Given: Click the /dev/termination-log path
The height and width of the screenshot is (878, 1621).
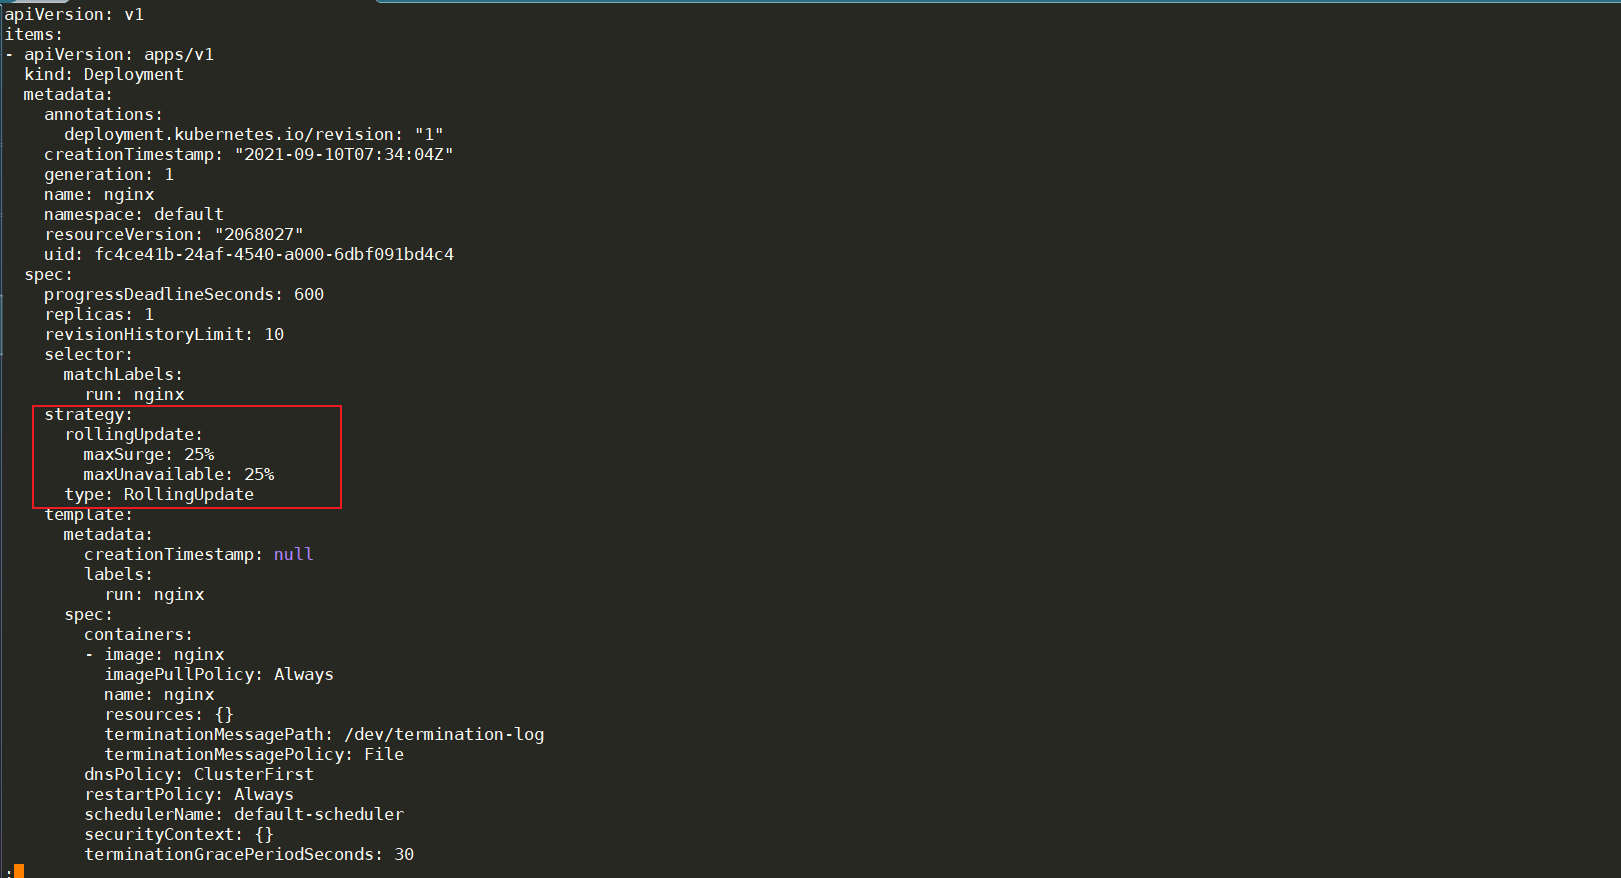Looking at the screenshot, I should point(444,735).
